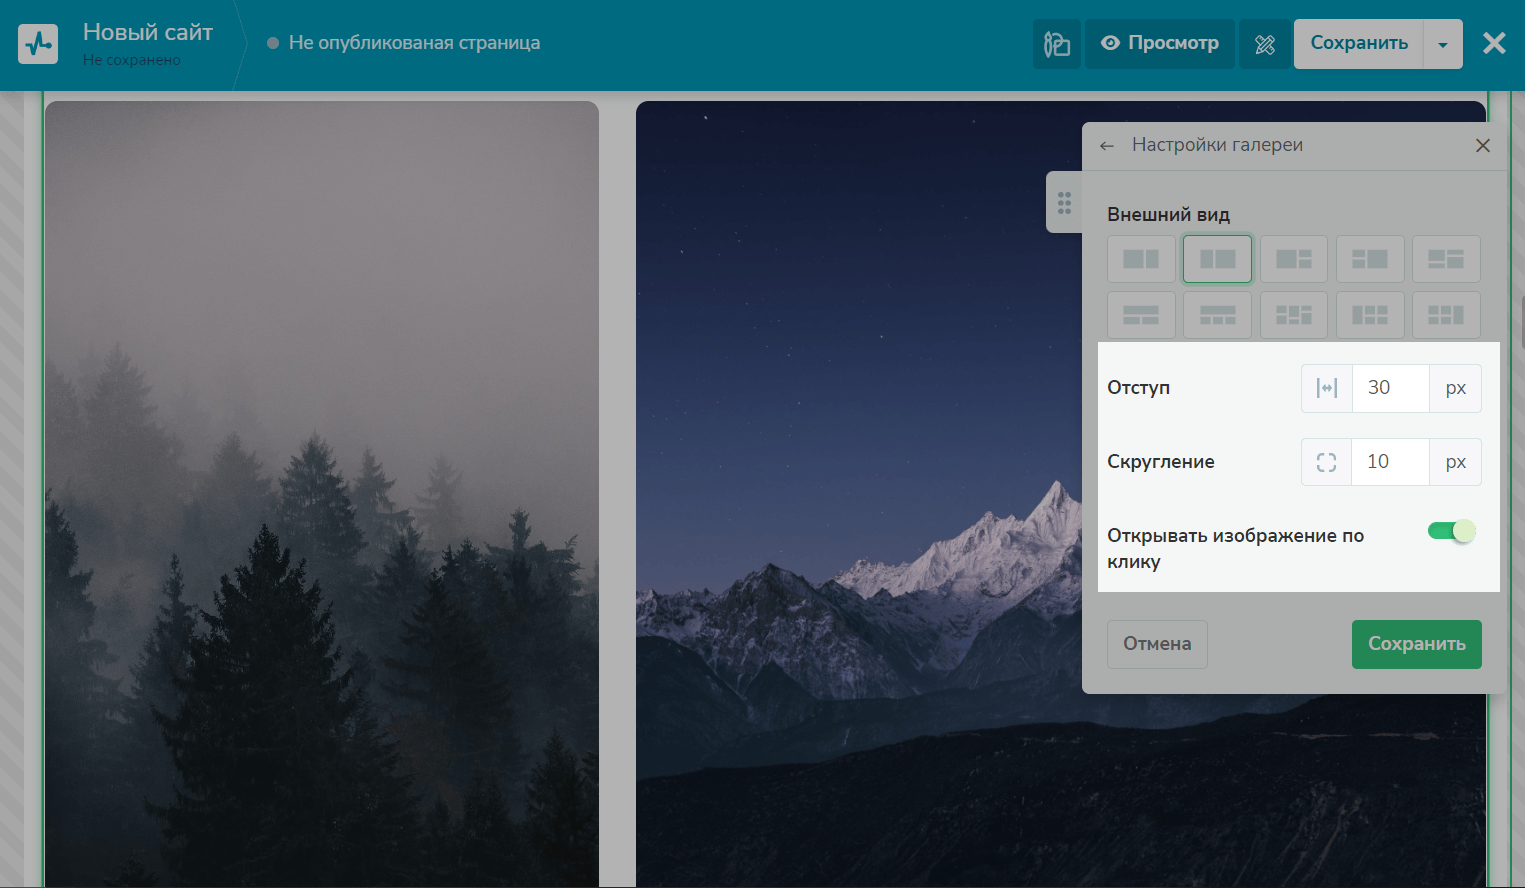Click the Отступ value field showing 30
The width and height of the screenshot is (1525, 888).
pos(1390,388)
